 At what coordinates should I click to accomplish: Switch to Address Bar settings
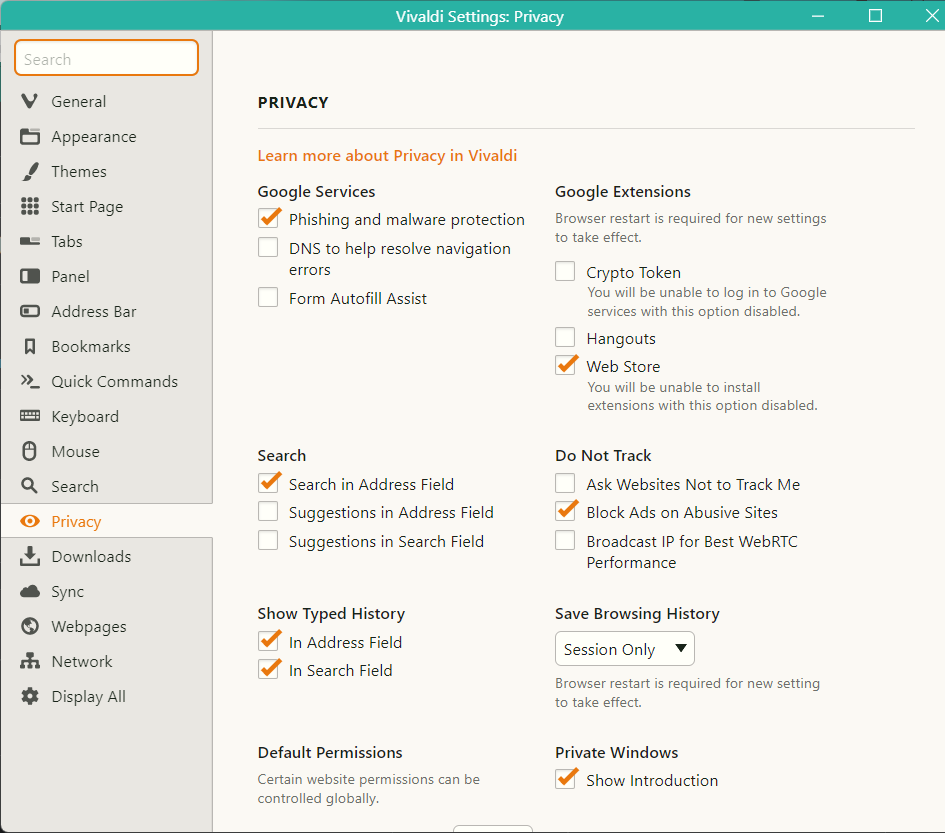coord(93,312)
